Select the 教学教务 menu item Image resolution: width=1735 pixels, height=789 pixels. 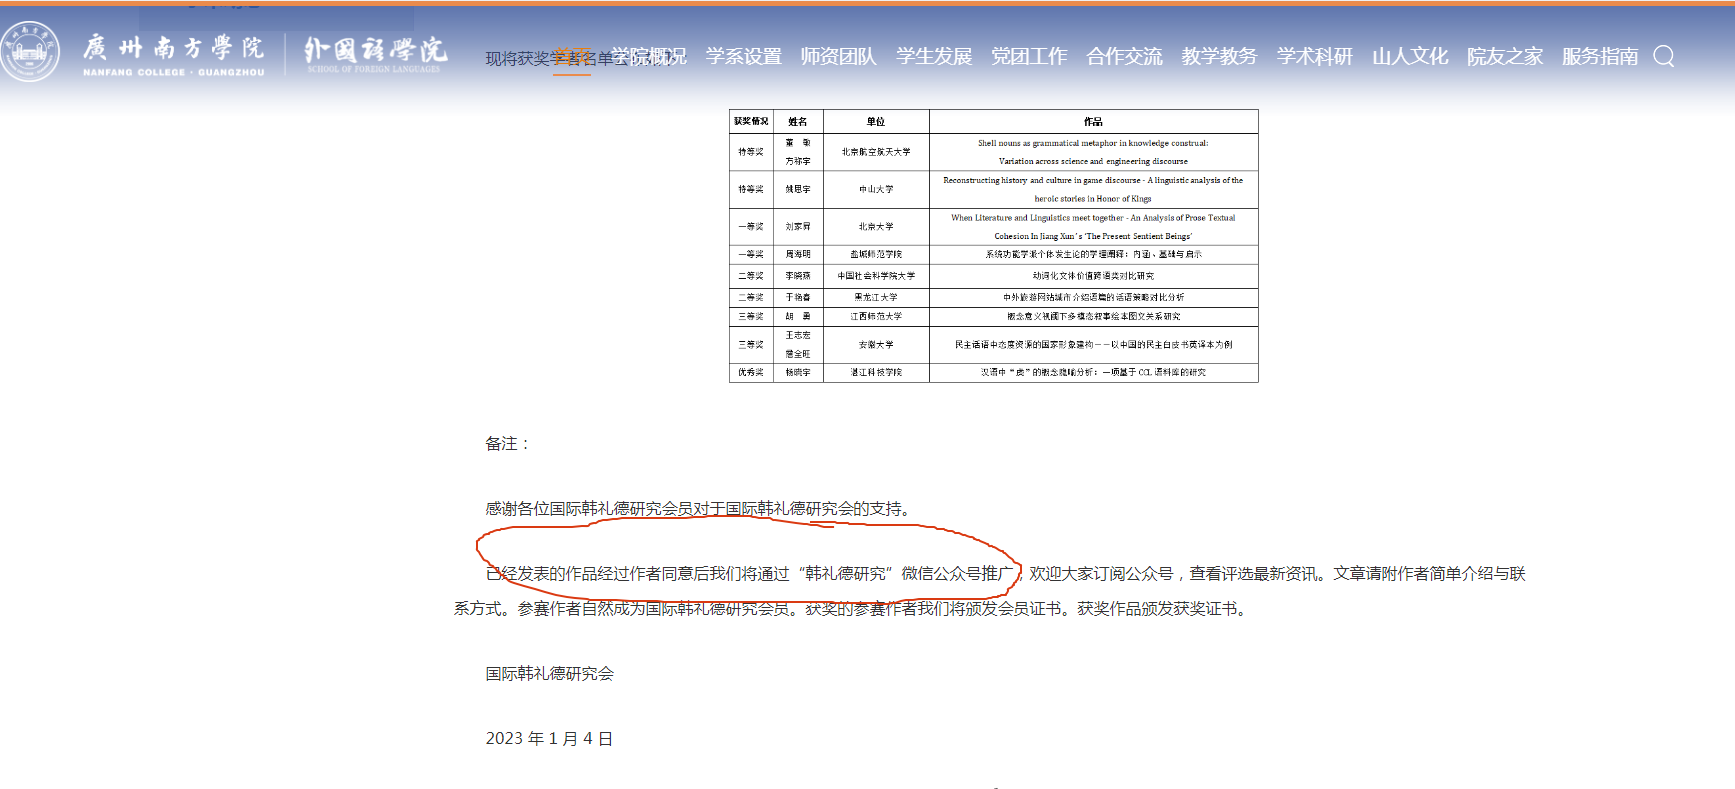1219,56
